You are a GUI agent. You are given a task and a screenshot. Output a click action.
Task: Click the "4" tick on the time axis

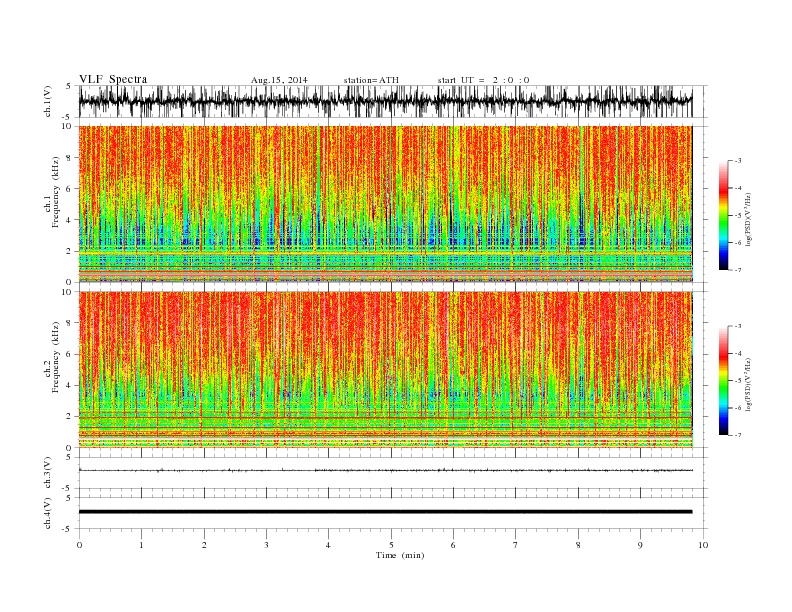[x=328, y=545]
